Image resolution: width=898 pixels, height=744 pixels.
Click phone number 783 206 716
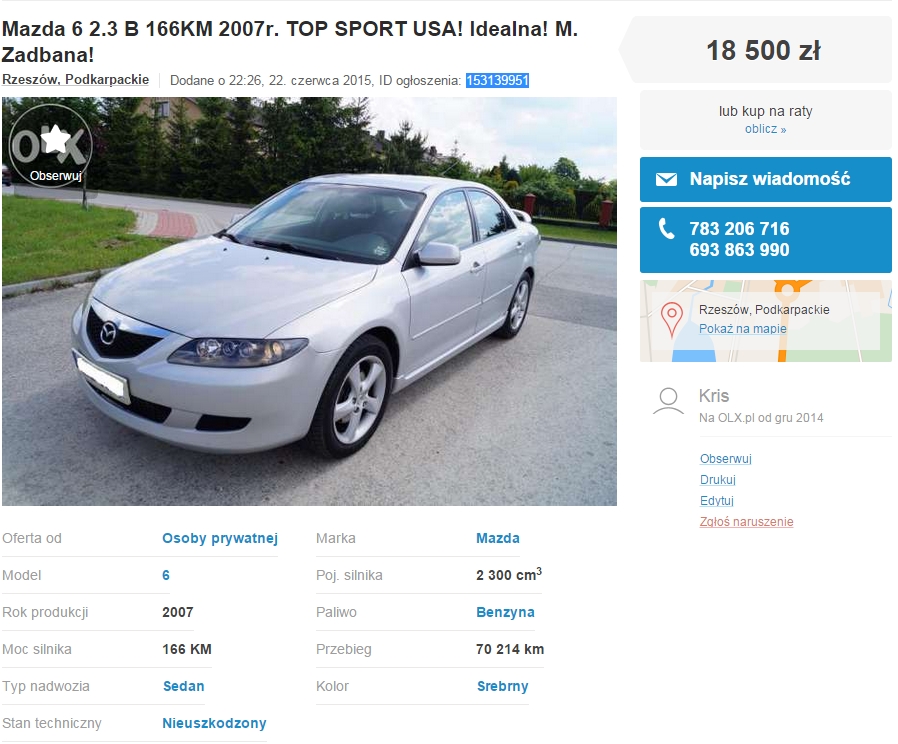(739, 229)
